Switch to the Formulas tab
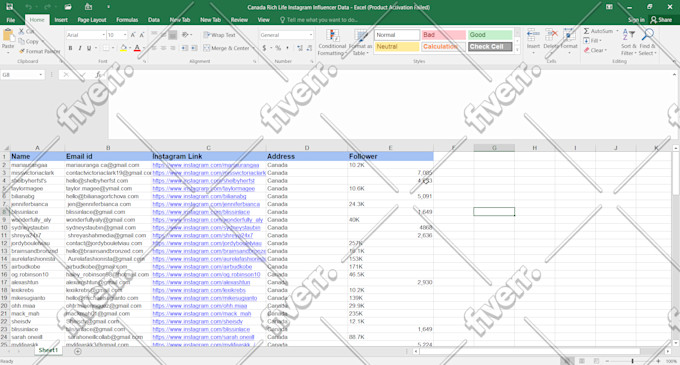680x365 pixels. (127, 20)
